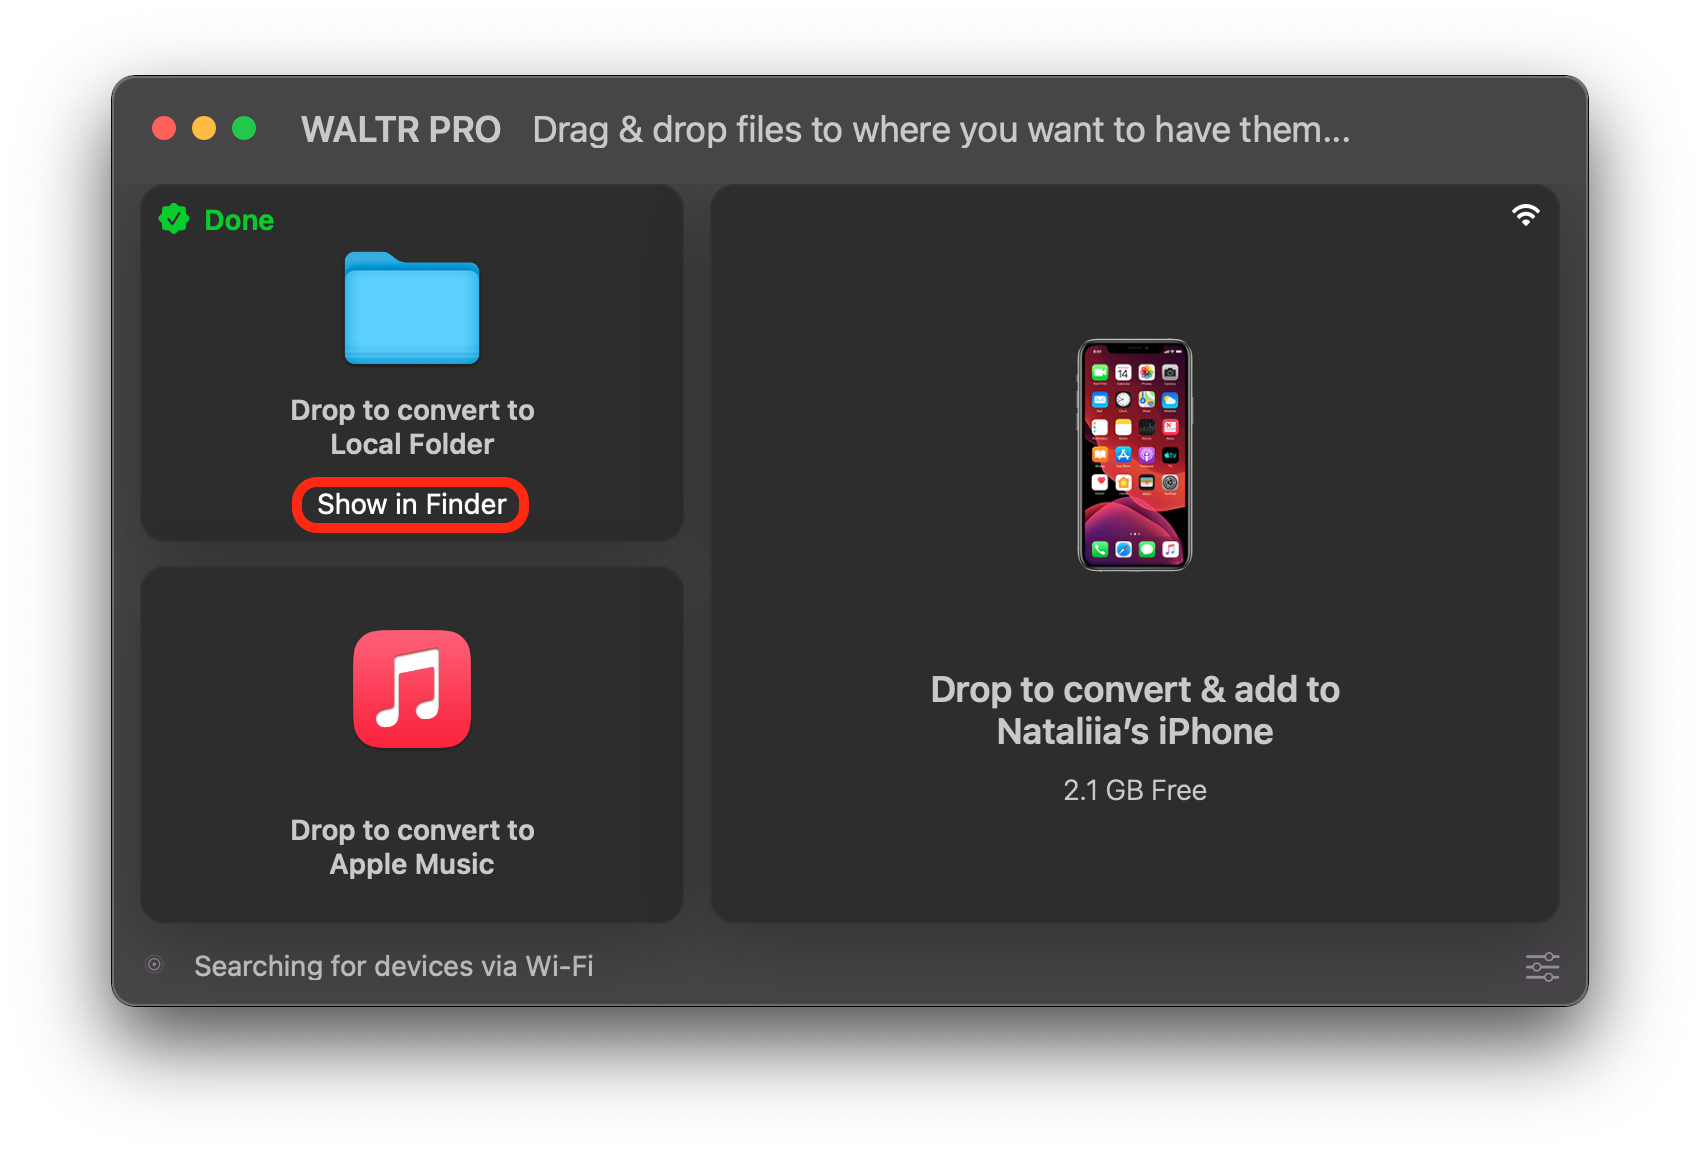Image resolution: width=1700 pixels, height=1154 pixels.
Task: Click Nataliia's iPhone drop zone label
Action: point(1135,710)
